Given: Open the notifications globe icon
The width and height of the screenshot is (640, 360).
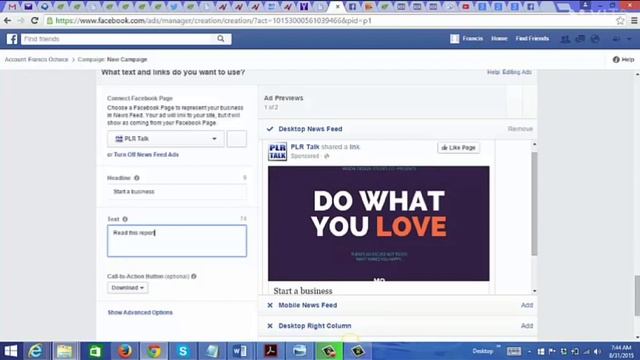Looking at the screenshot, I should coord(595,39).
